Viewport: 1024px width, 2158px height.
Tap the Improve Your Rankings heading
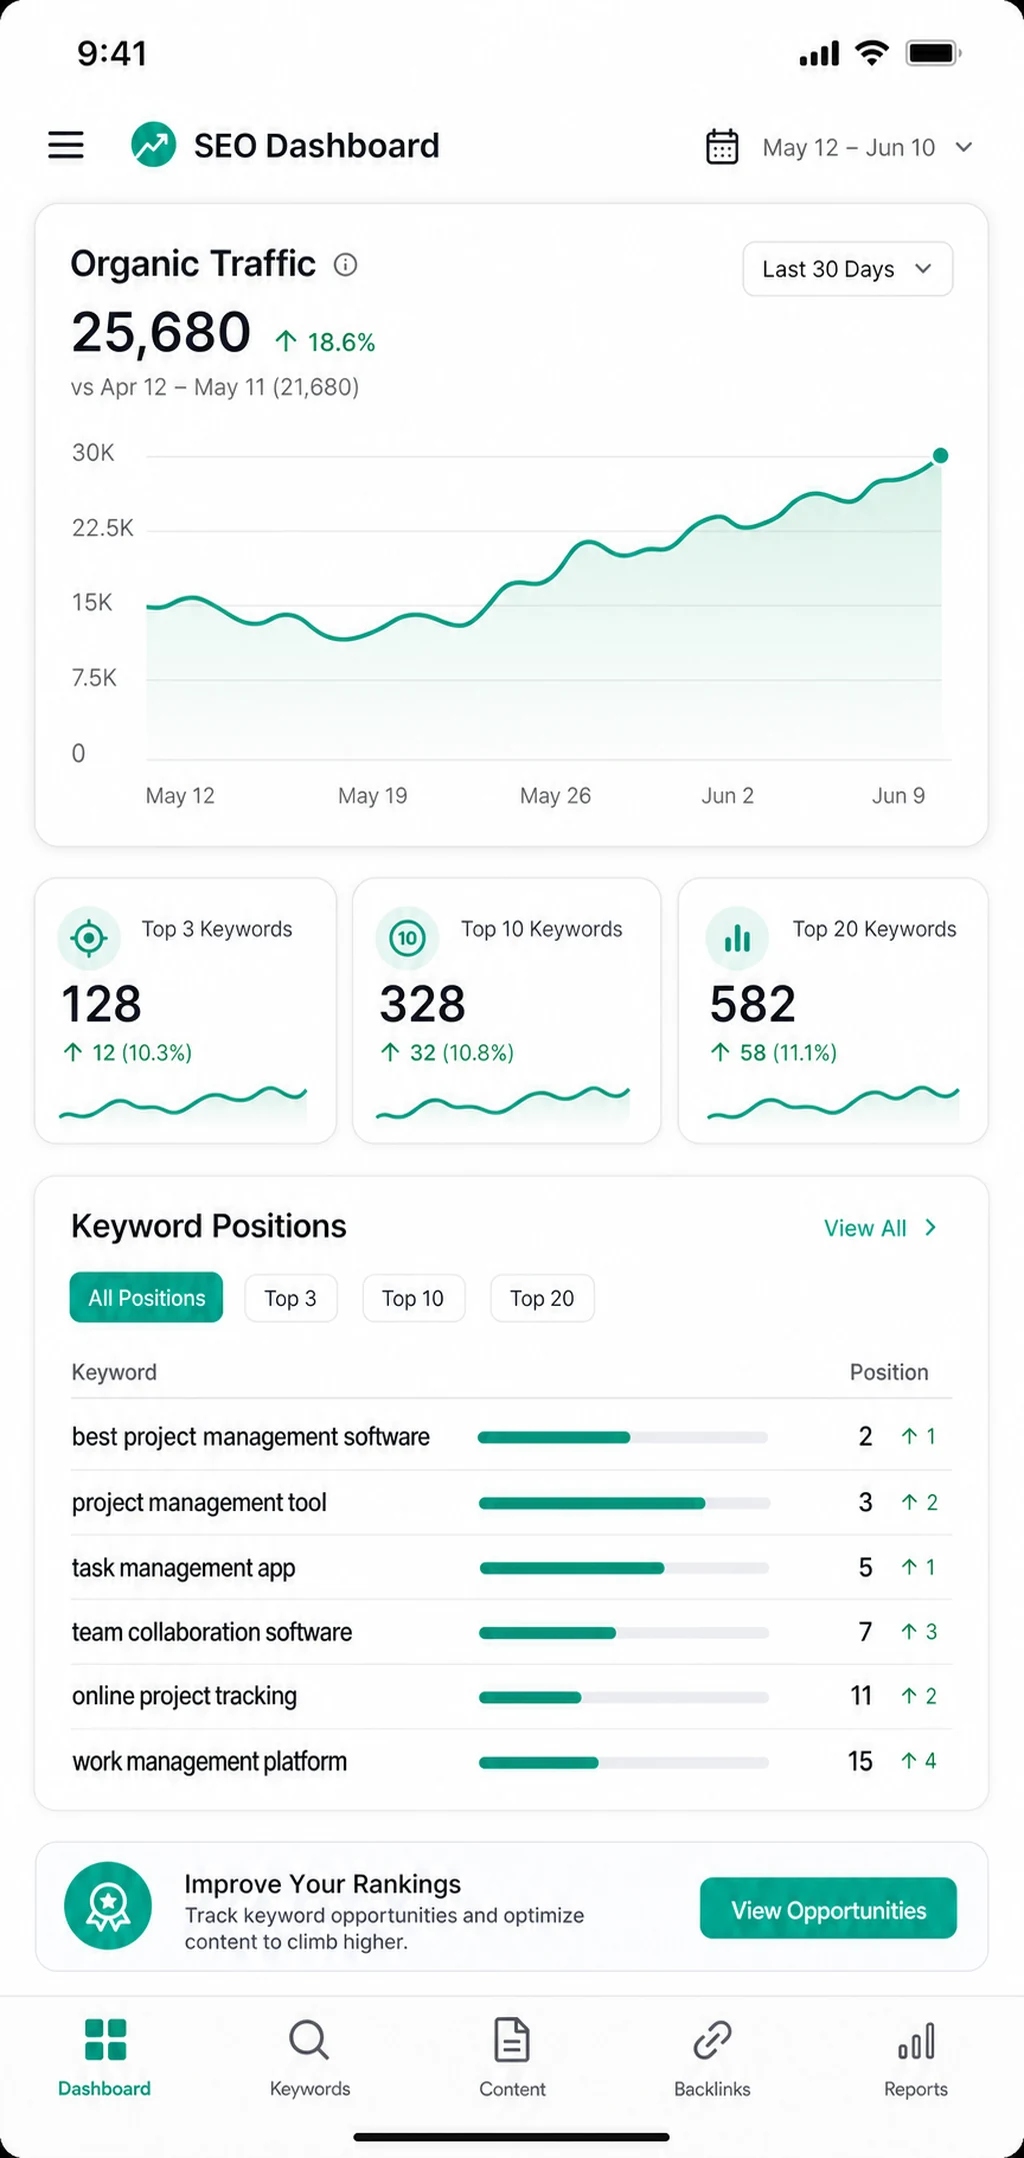(x=322, y=1884)
